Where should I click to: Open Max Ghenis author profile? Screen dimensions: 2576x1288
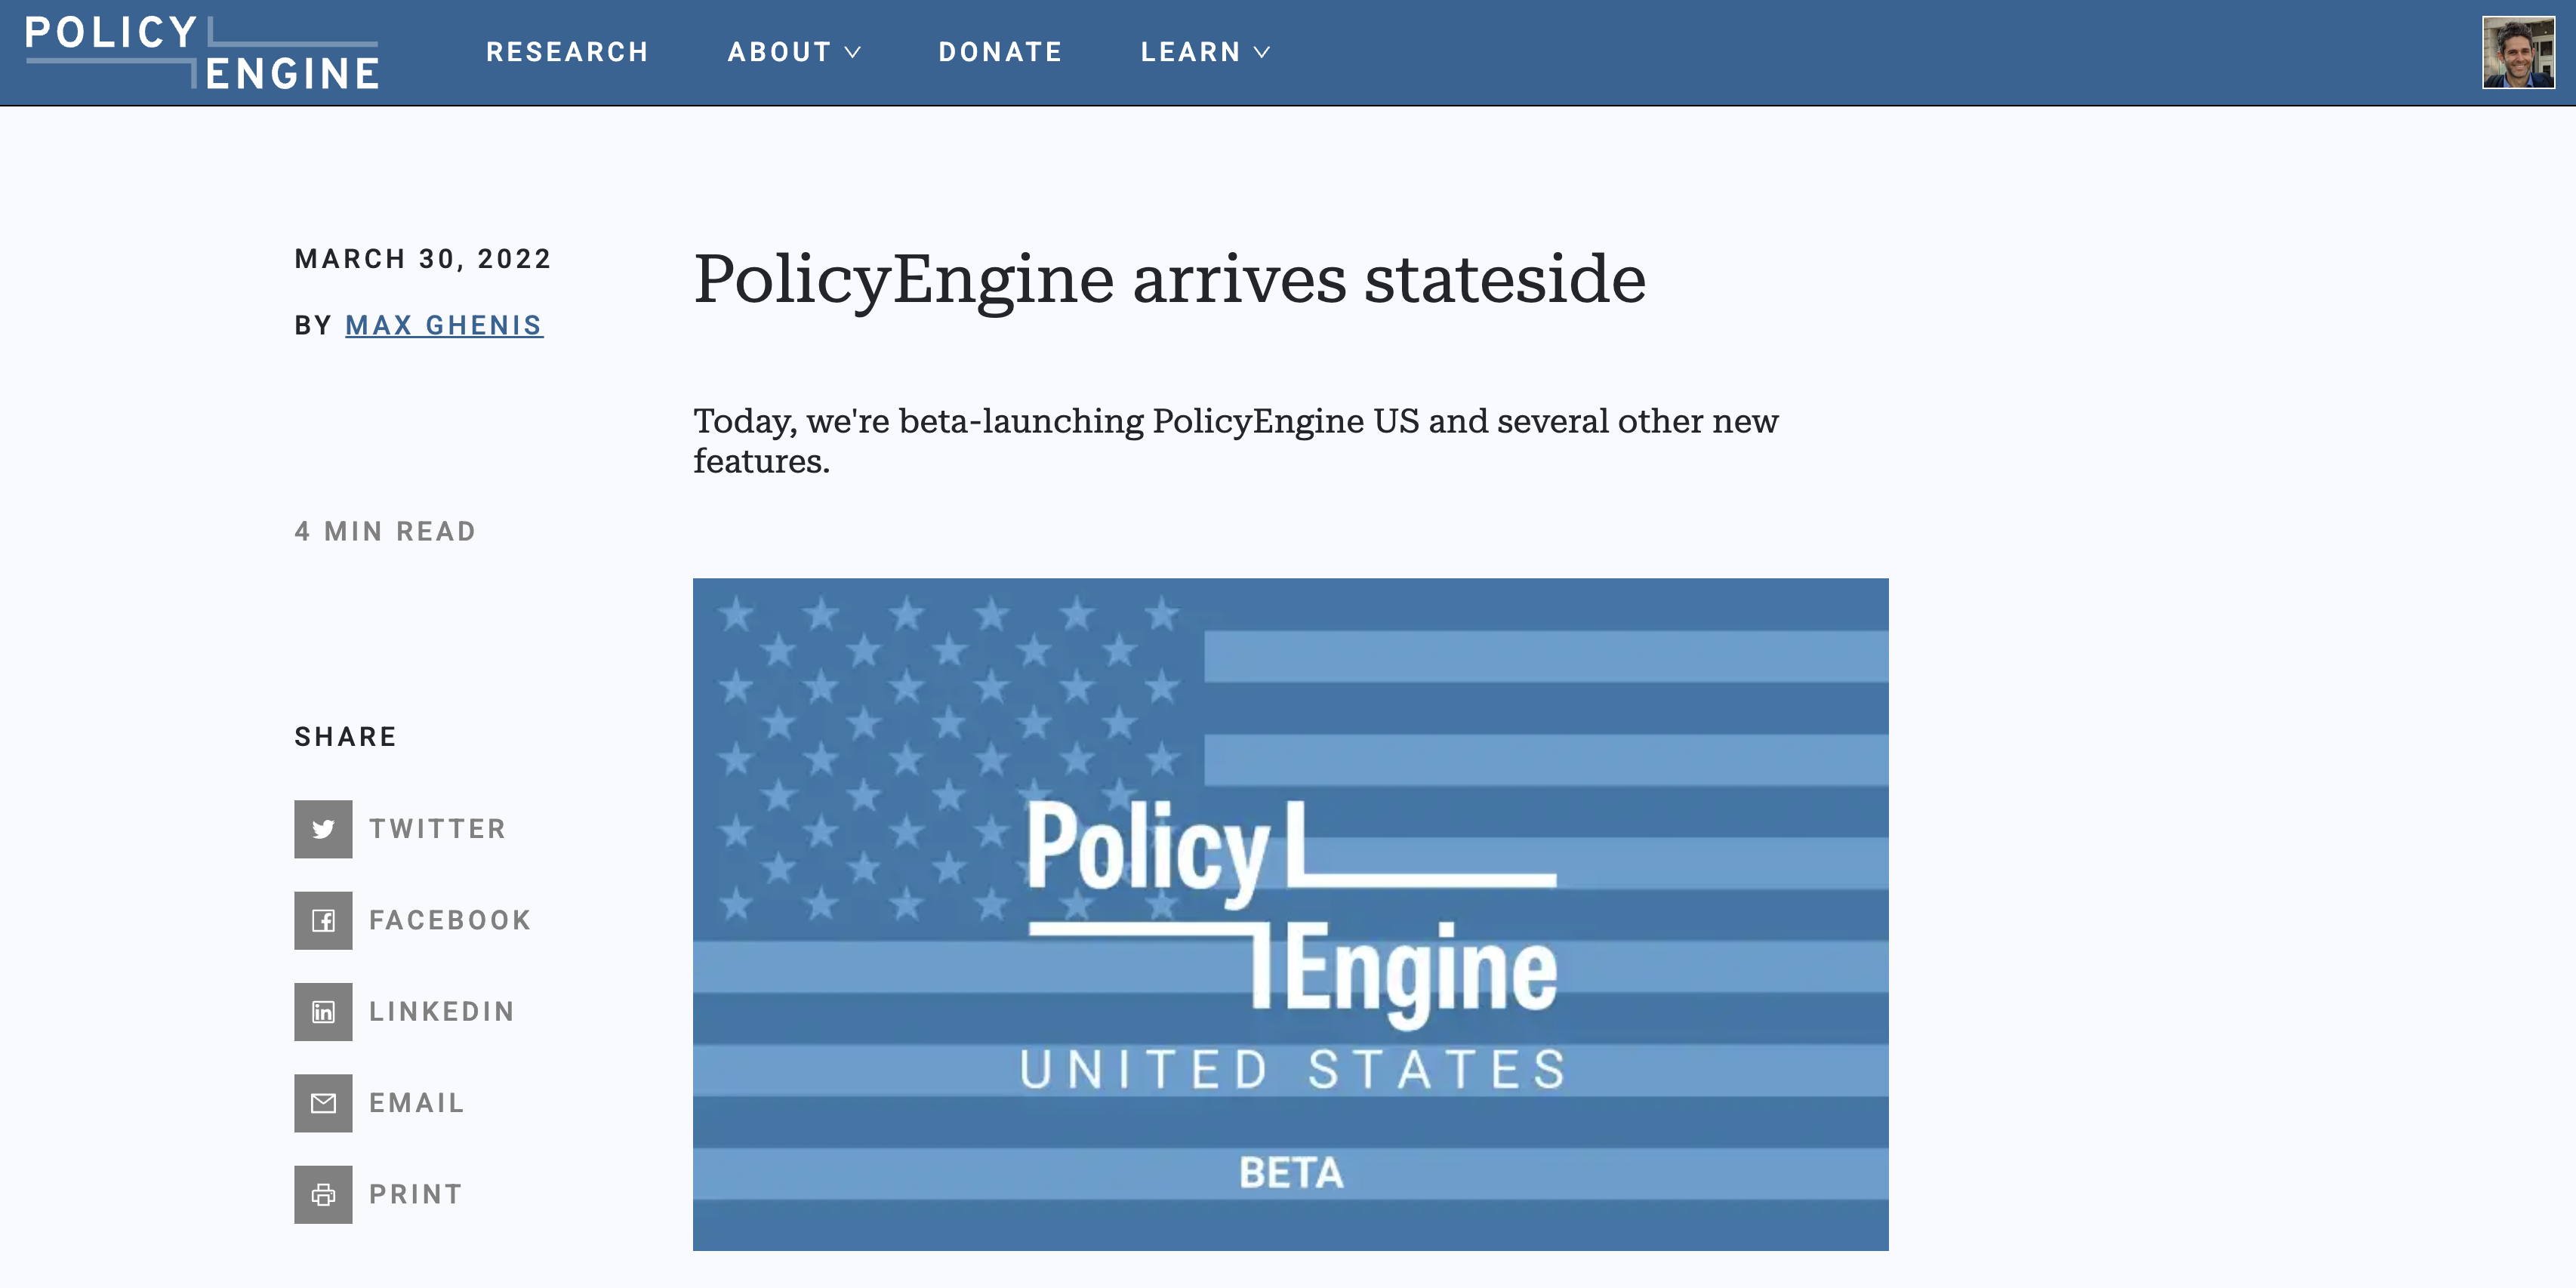pyautogui.click(x=444, y=325)
